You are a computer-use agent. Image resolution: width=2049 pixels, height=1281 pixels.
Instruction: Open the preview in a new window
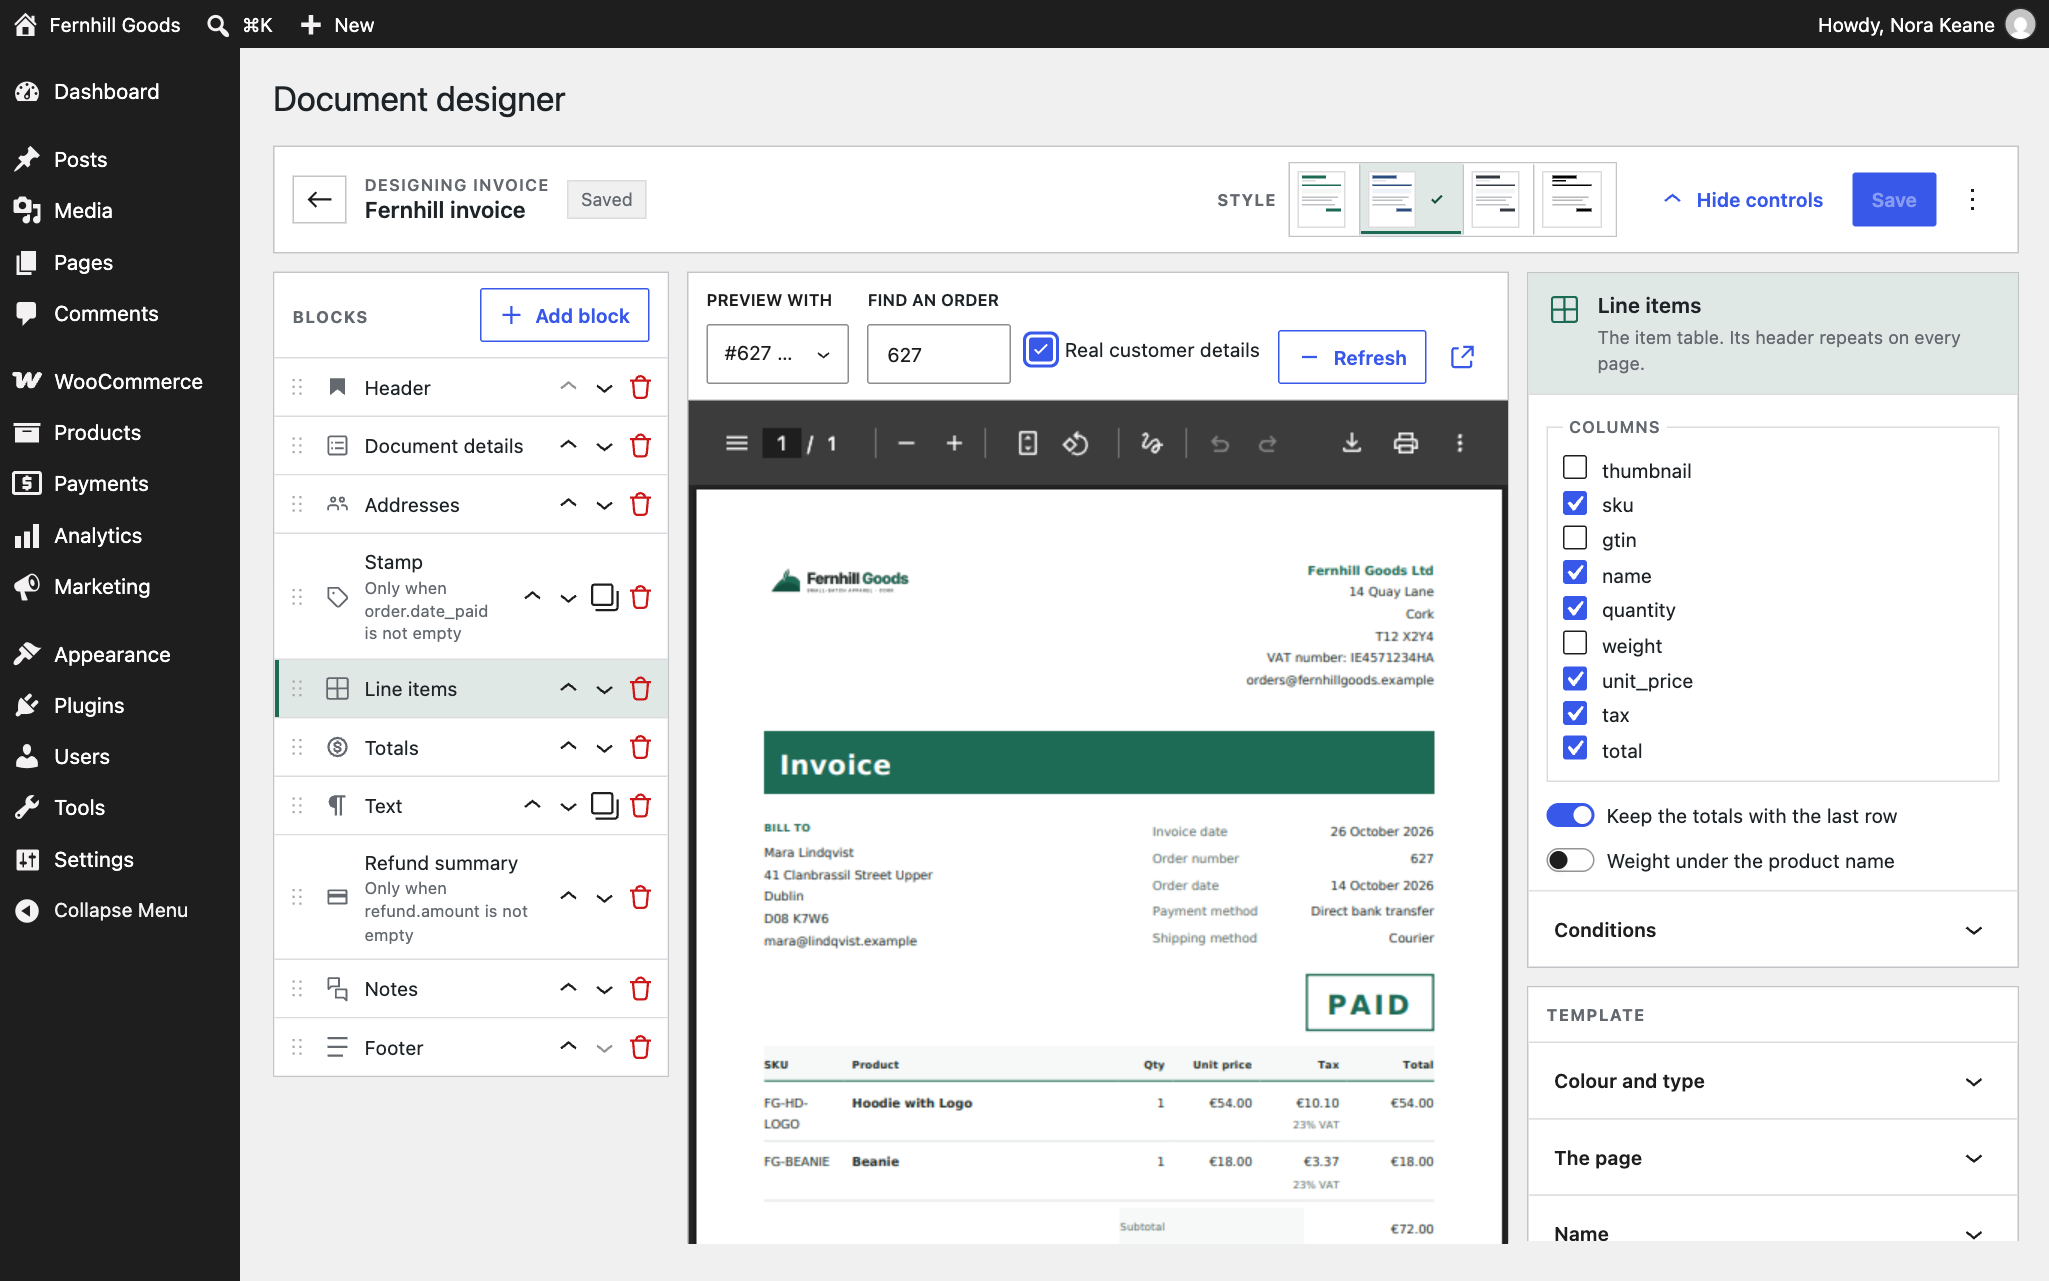[1462, 357]
